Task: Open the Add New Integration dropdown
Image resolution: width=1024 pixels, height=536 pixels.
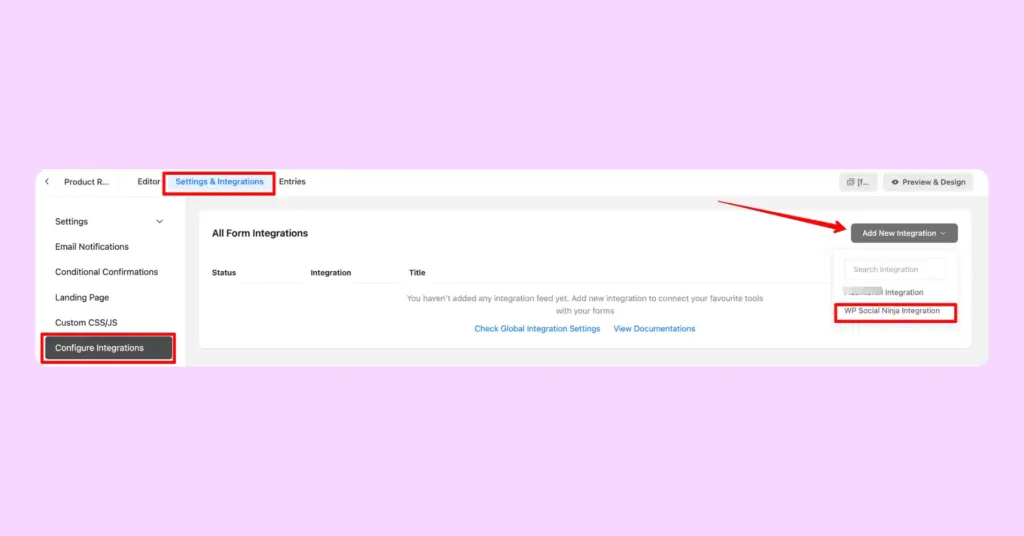Action: (903, 233)
